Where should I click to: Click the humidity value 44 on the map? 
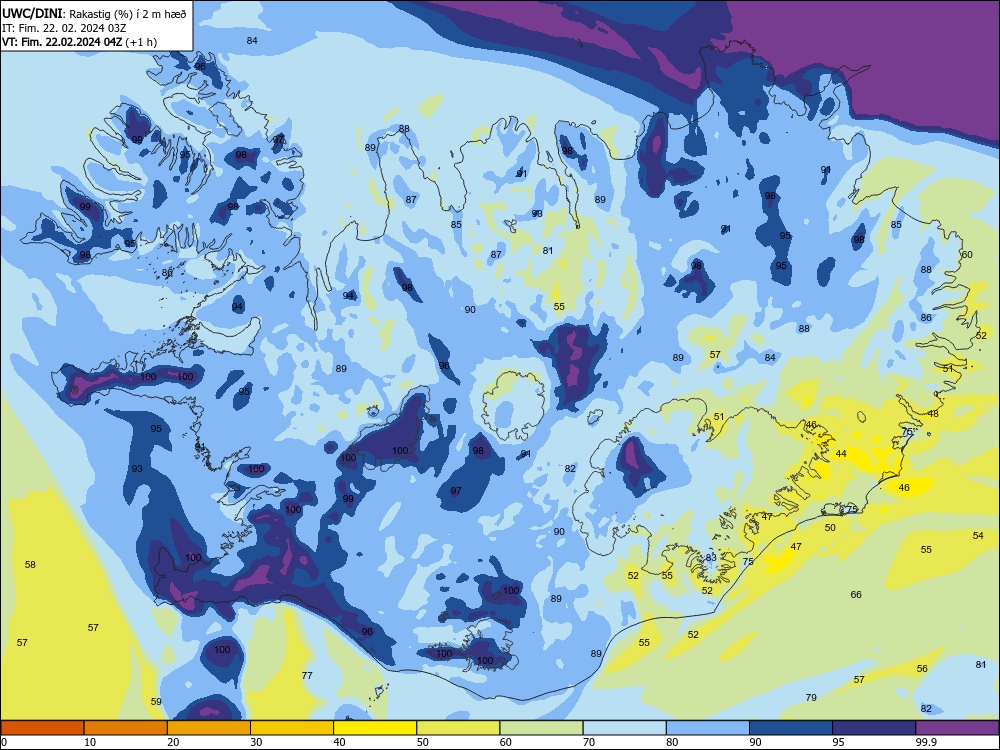coord(841,453)
